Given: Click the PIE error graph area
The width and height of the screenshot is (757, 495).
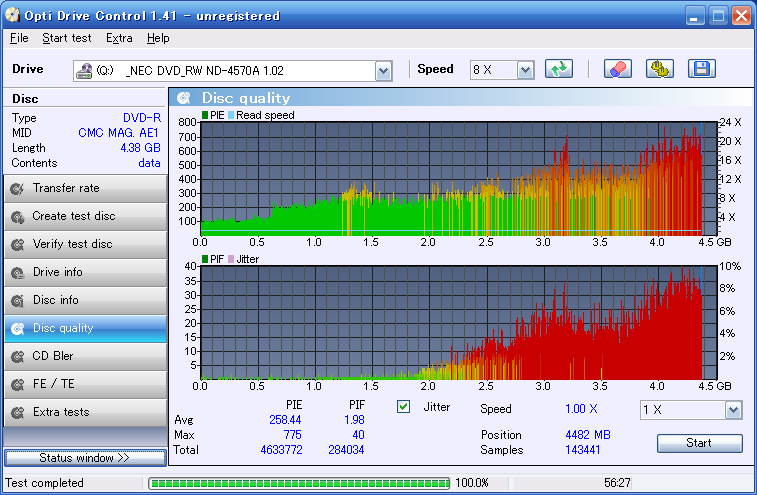Looking at the screenshot, I should coord(458,179).
